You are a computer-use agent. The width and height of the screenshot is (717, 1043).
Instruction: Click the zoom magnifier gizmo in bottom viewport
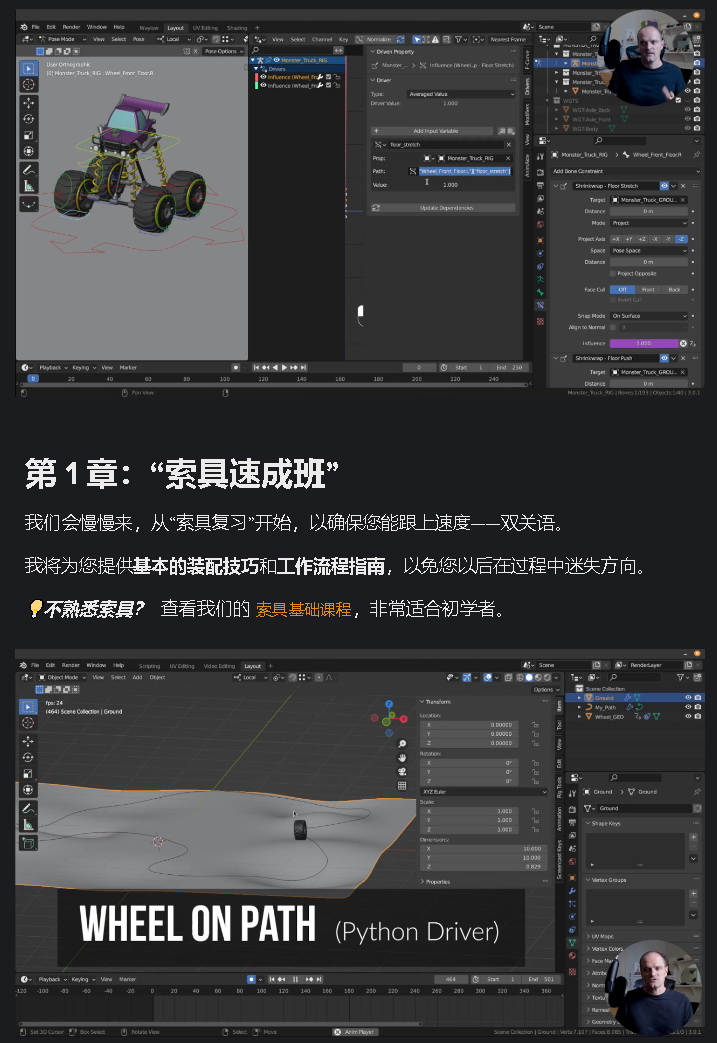402,744
